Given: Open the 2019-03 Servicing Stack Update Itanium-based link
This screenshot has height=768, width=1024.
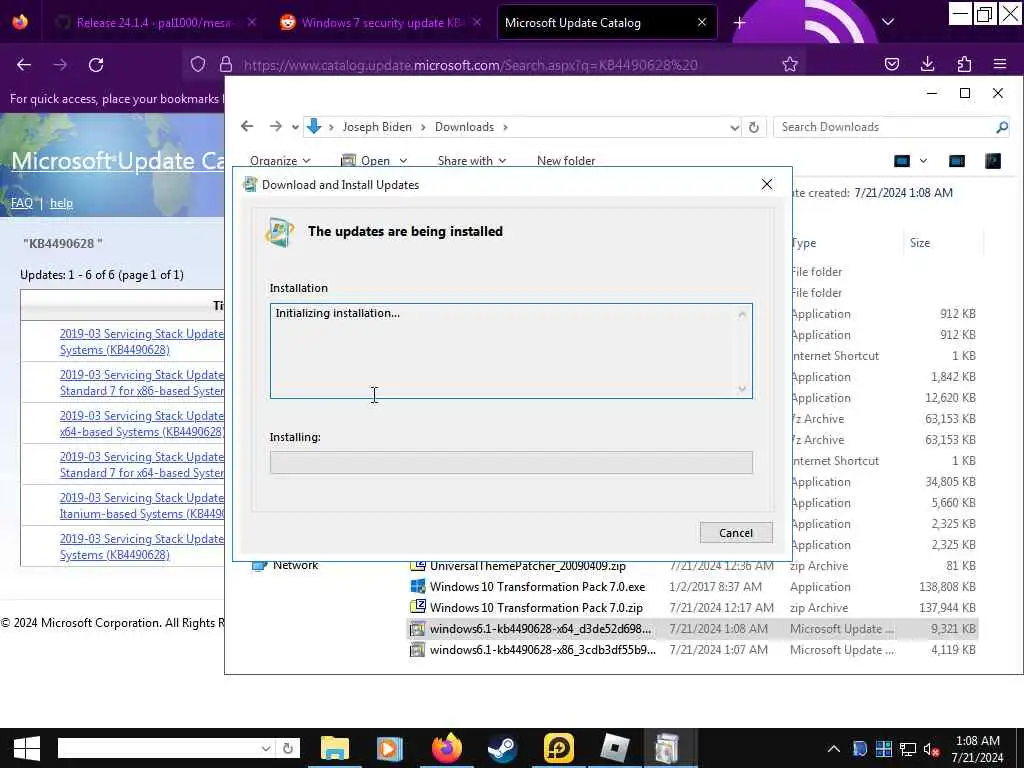Looking at the screenshot, I should coord(142,505).
